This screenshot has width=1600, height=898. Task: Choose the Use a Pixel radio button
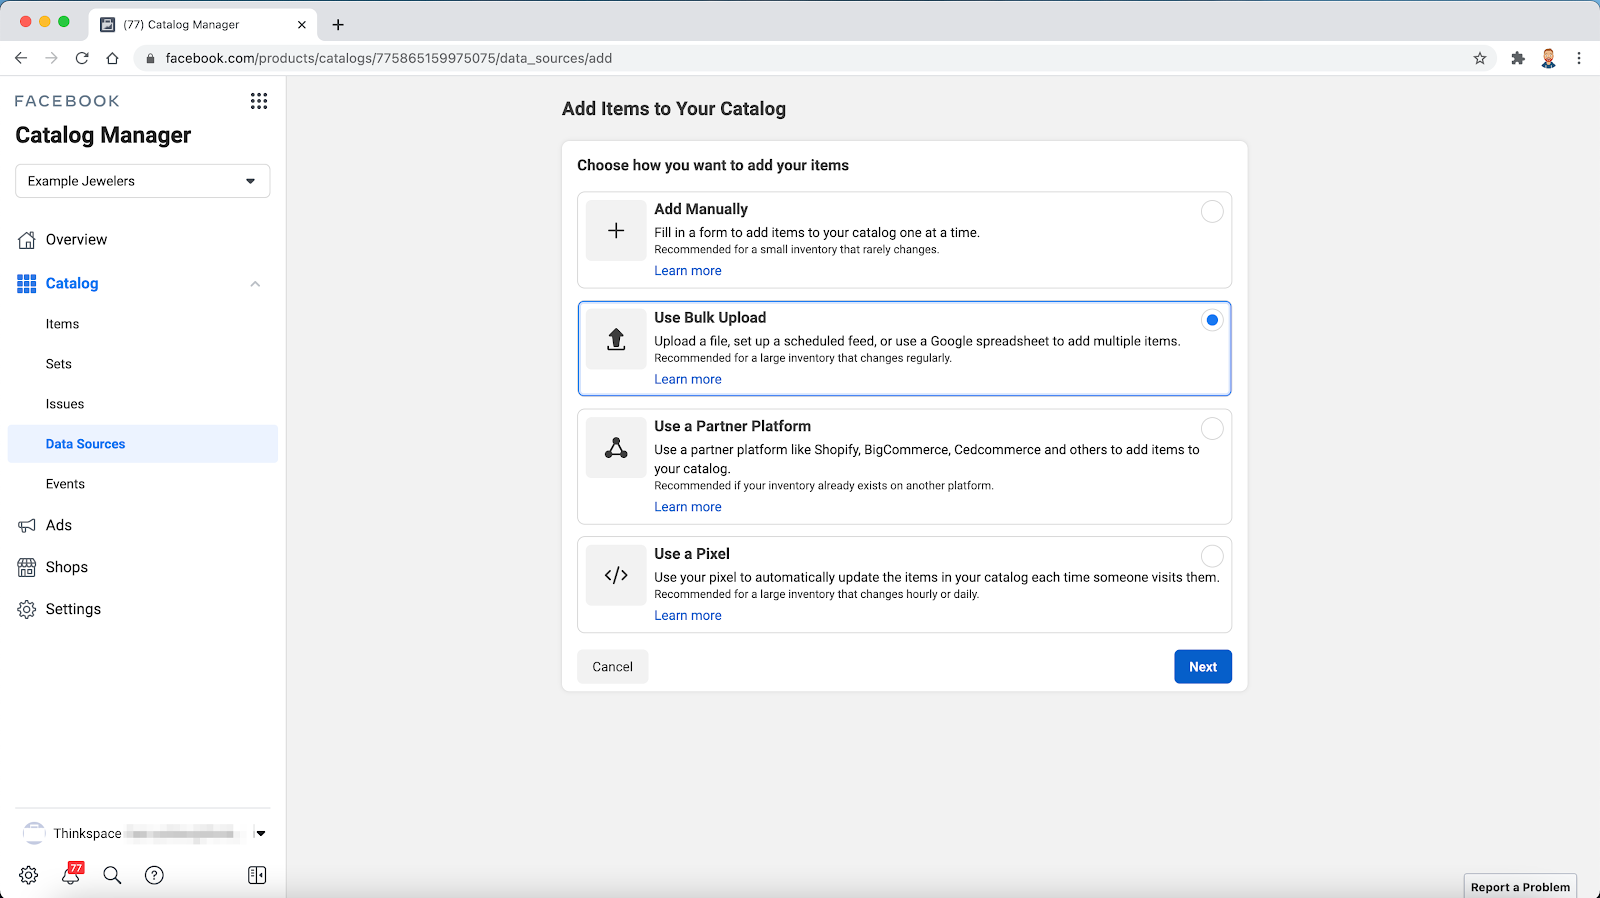pyautogui.click(x=1212, y=556)
